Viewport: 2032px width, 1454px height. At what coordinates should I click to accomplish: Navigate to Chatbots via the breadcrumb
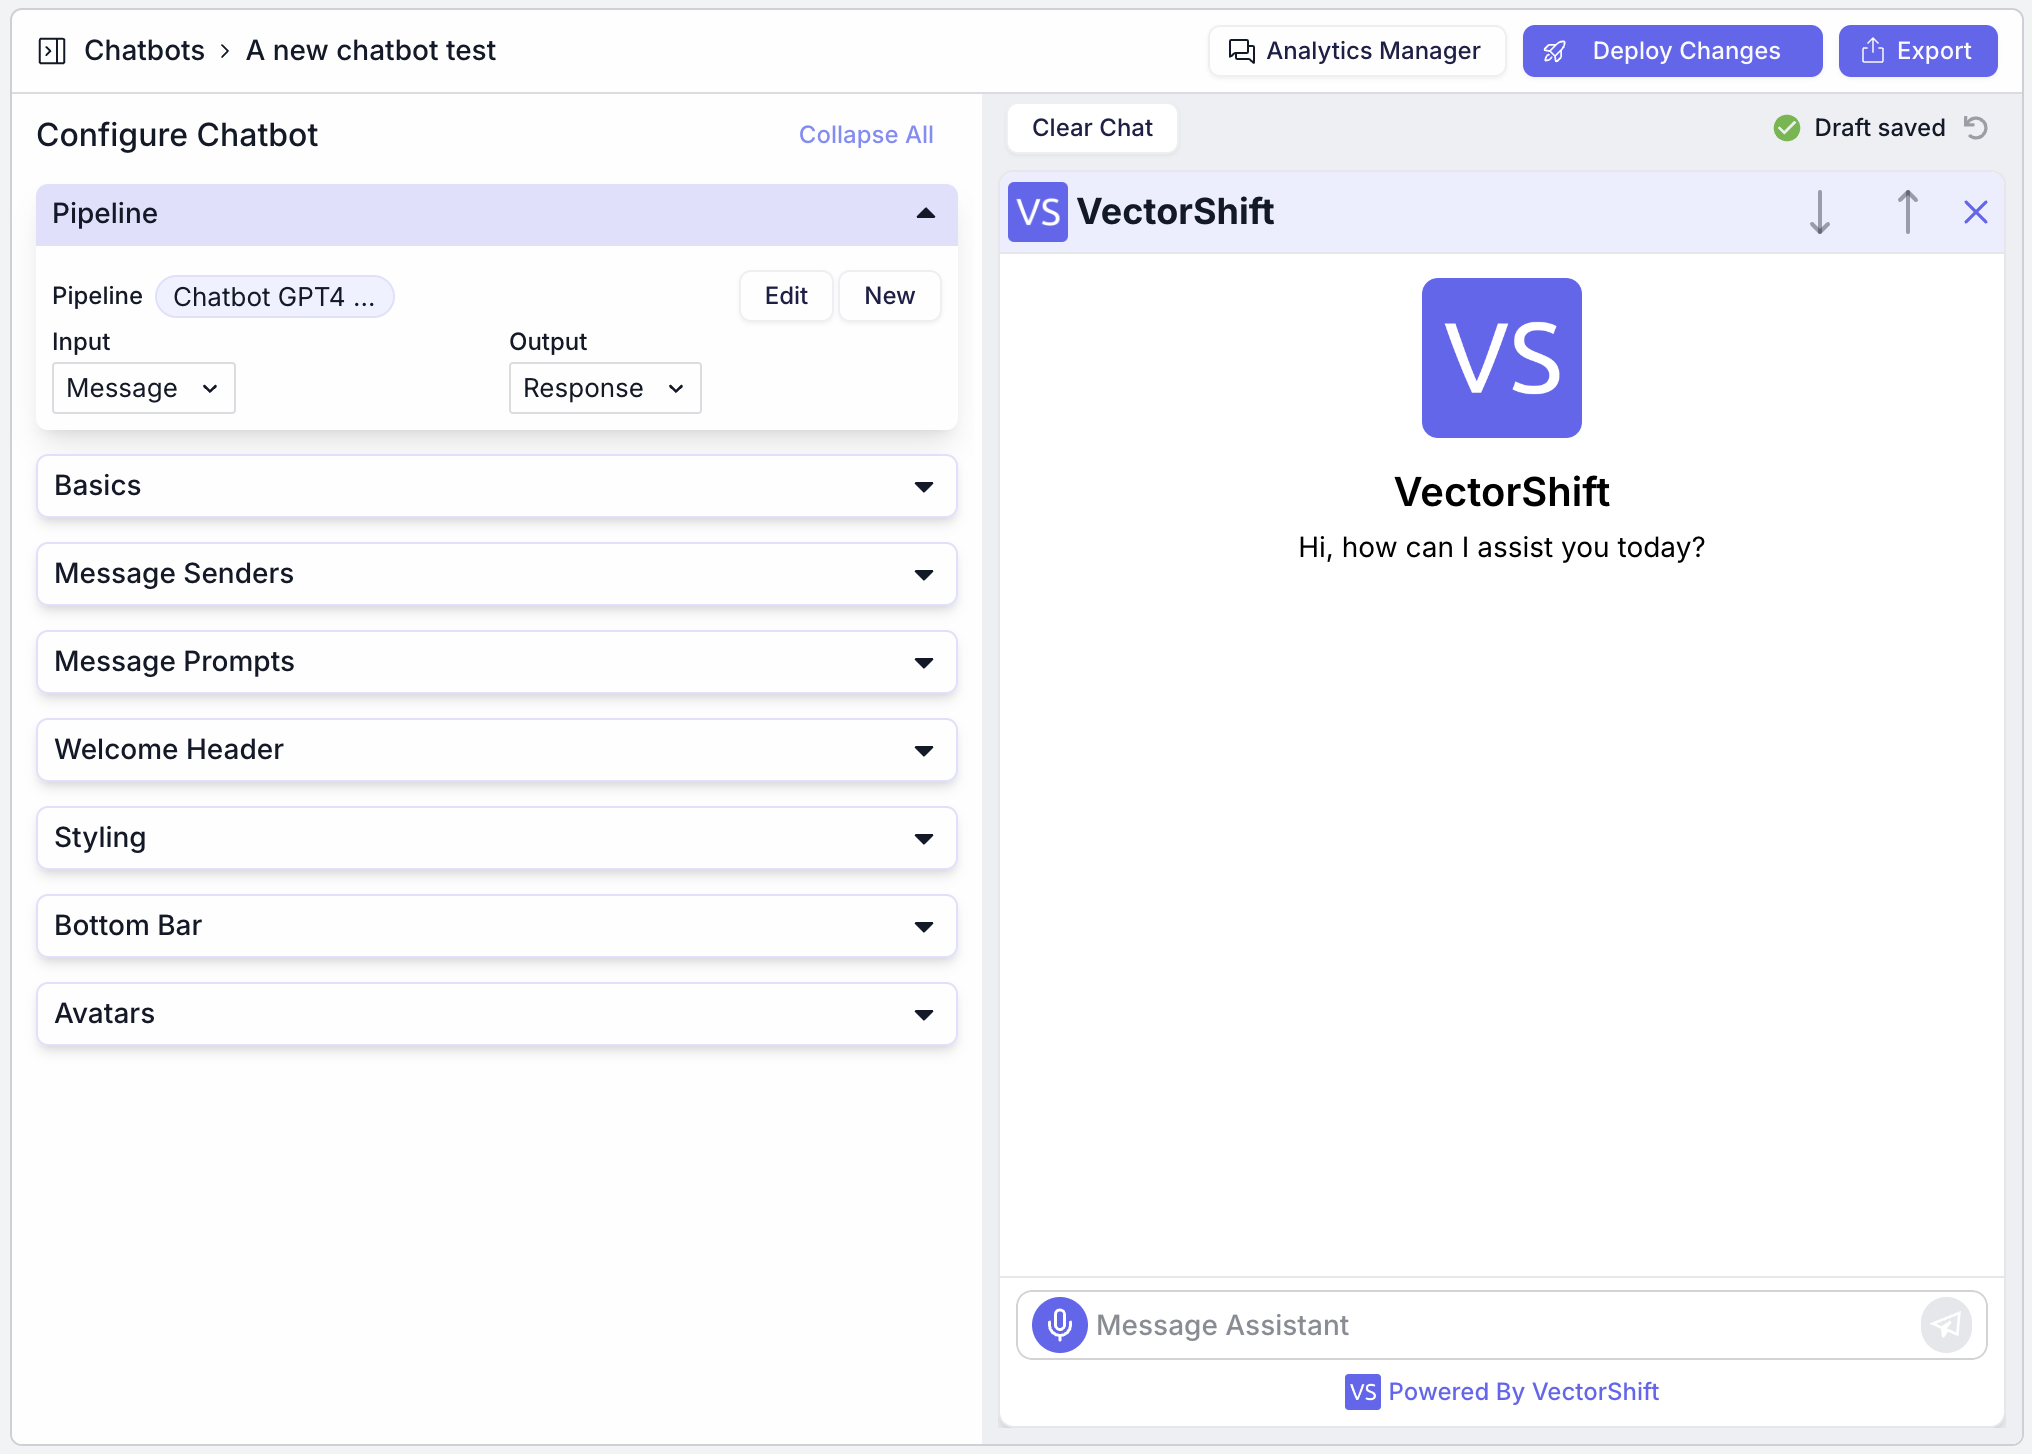(x=144, y=50)
